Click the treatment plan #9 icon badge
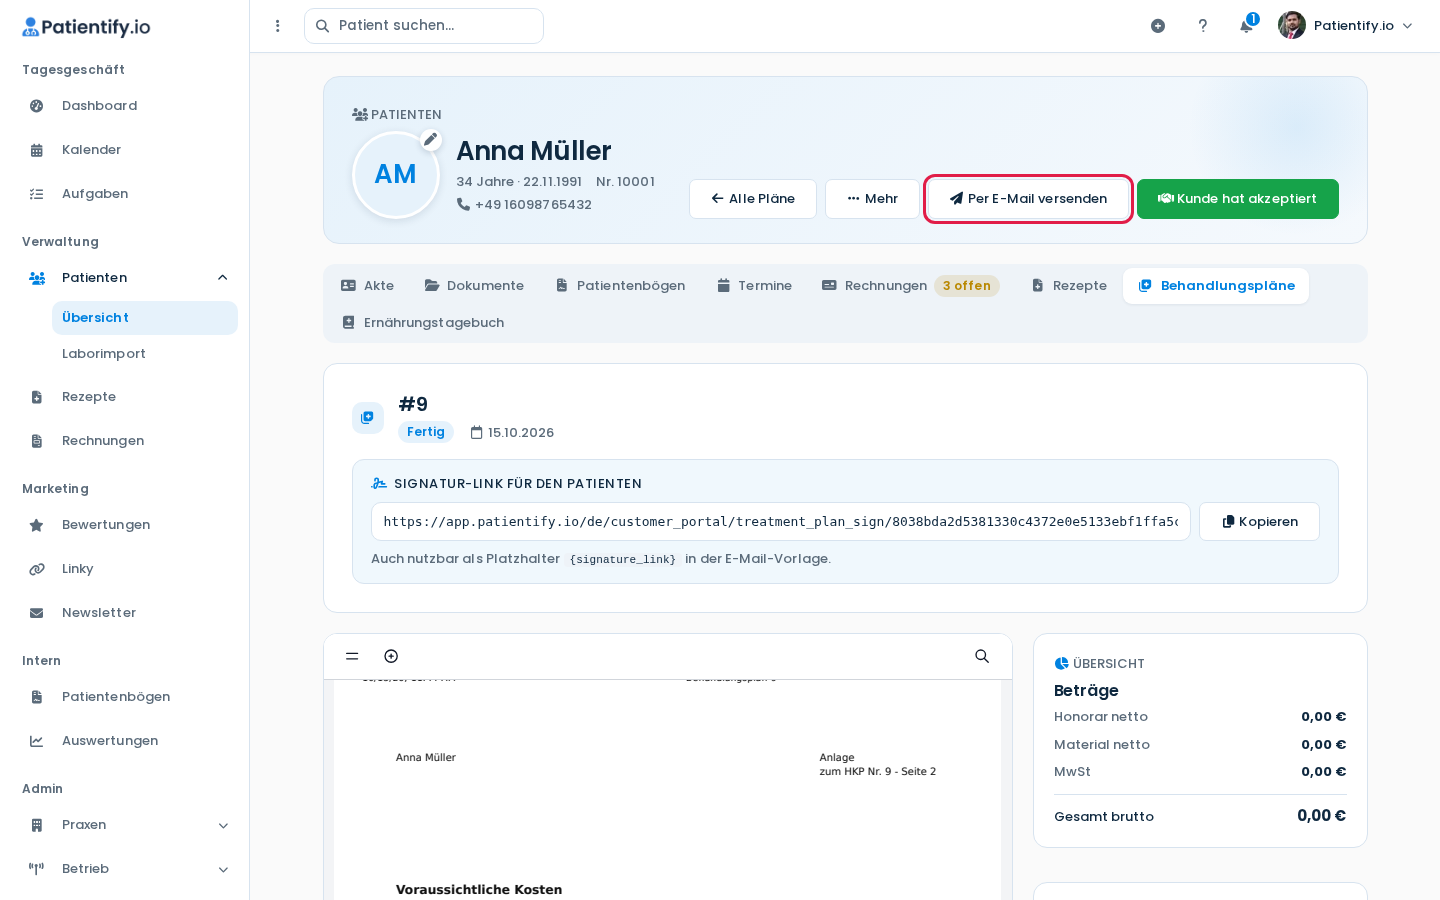The image size is (1440, 900). click(368, 418)
